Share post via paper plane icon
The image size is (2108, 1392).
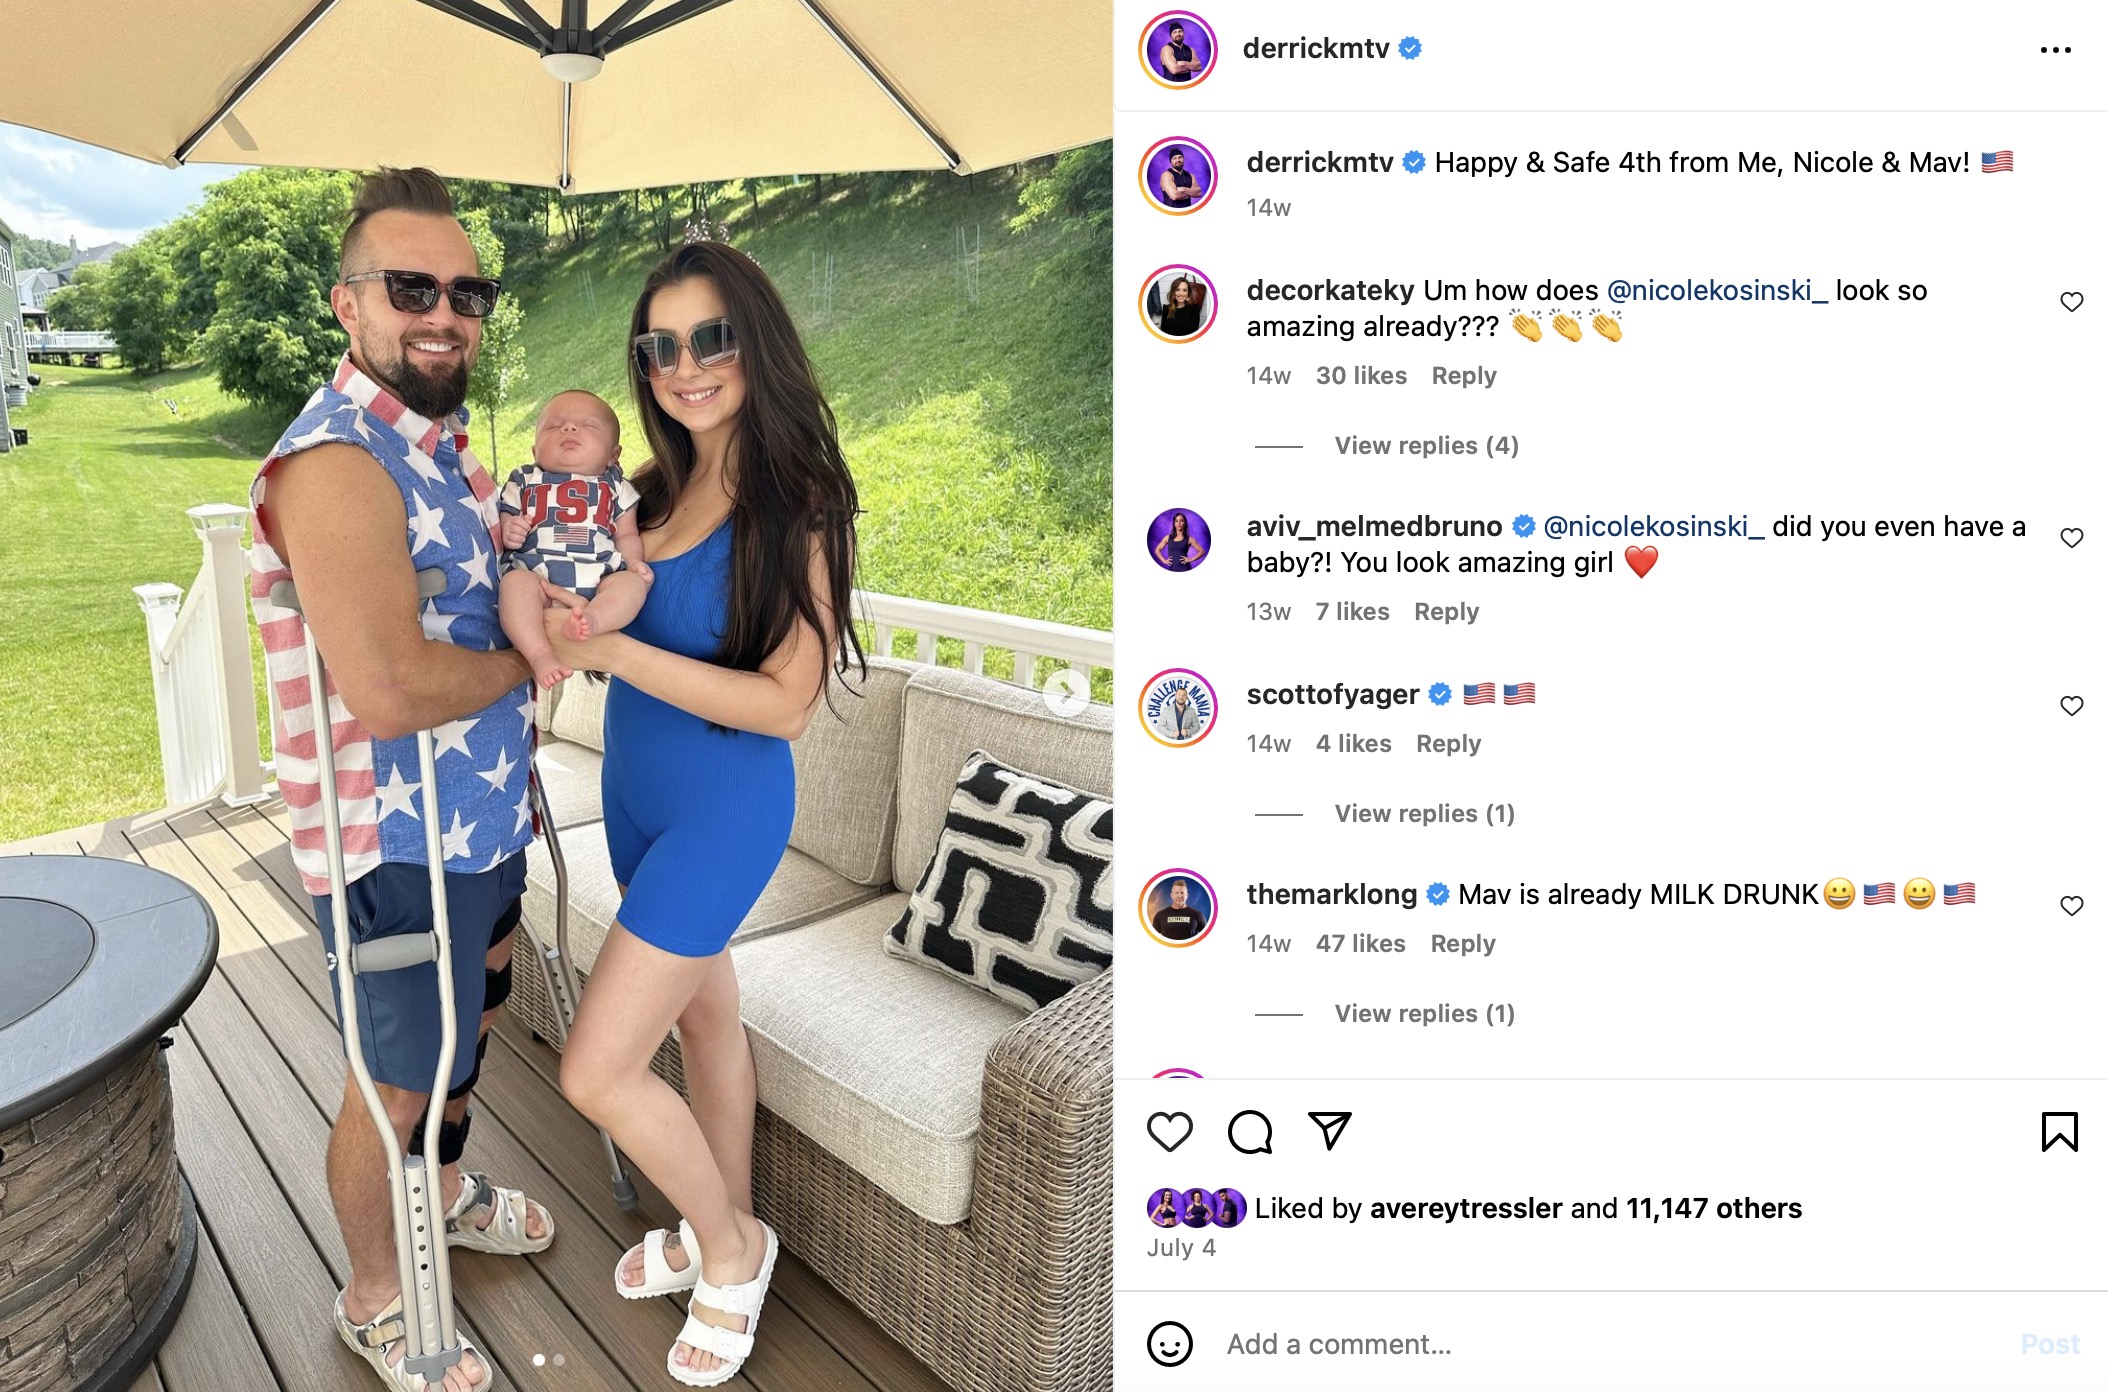point(1330,1131)
